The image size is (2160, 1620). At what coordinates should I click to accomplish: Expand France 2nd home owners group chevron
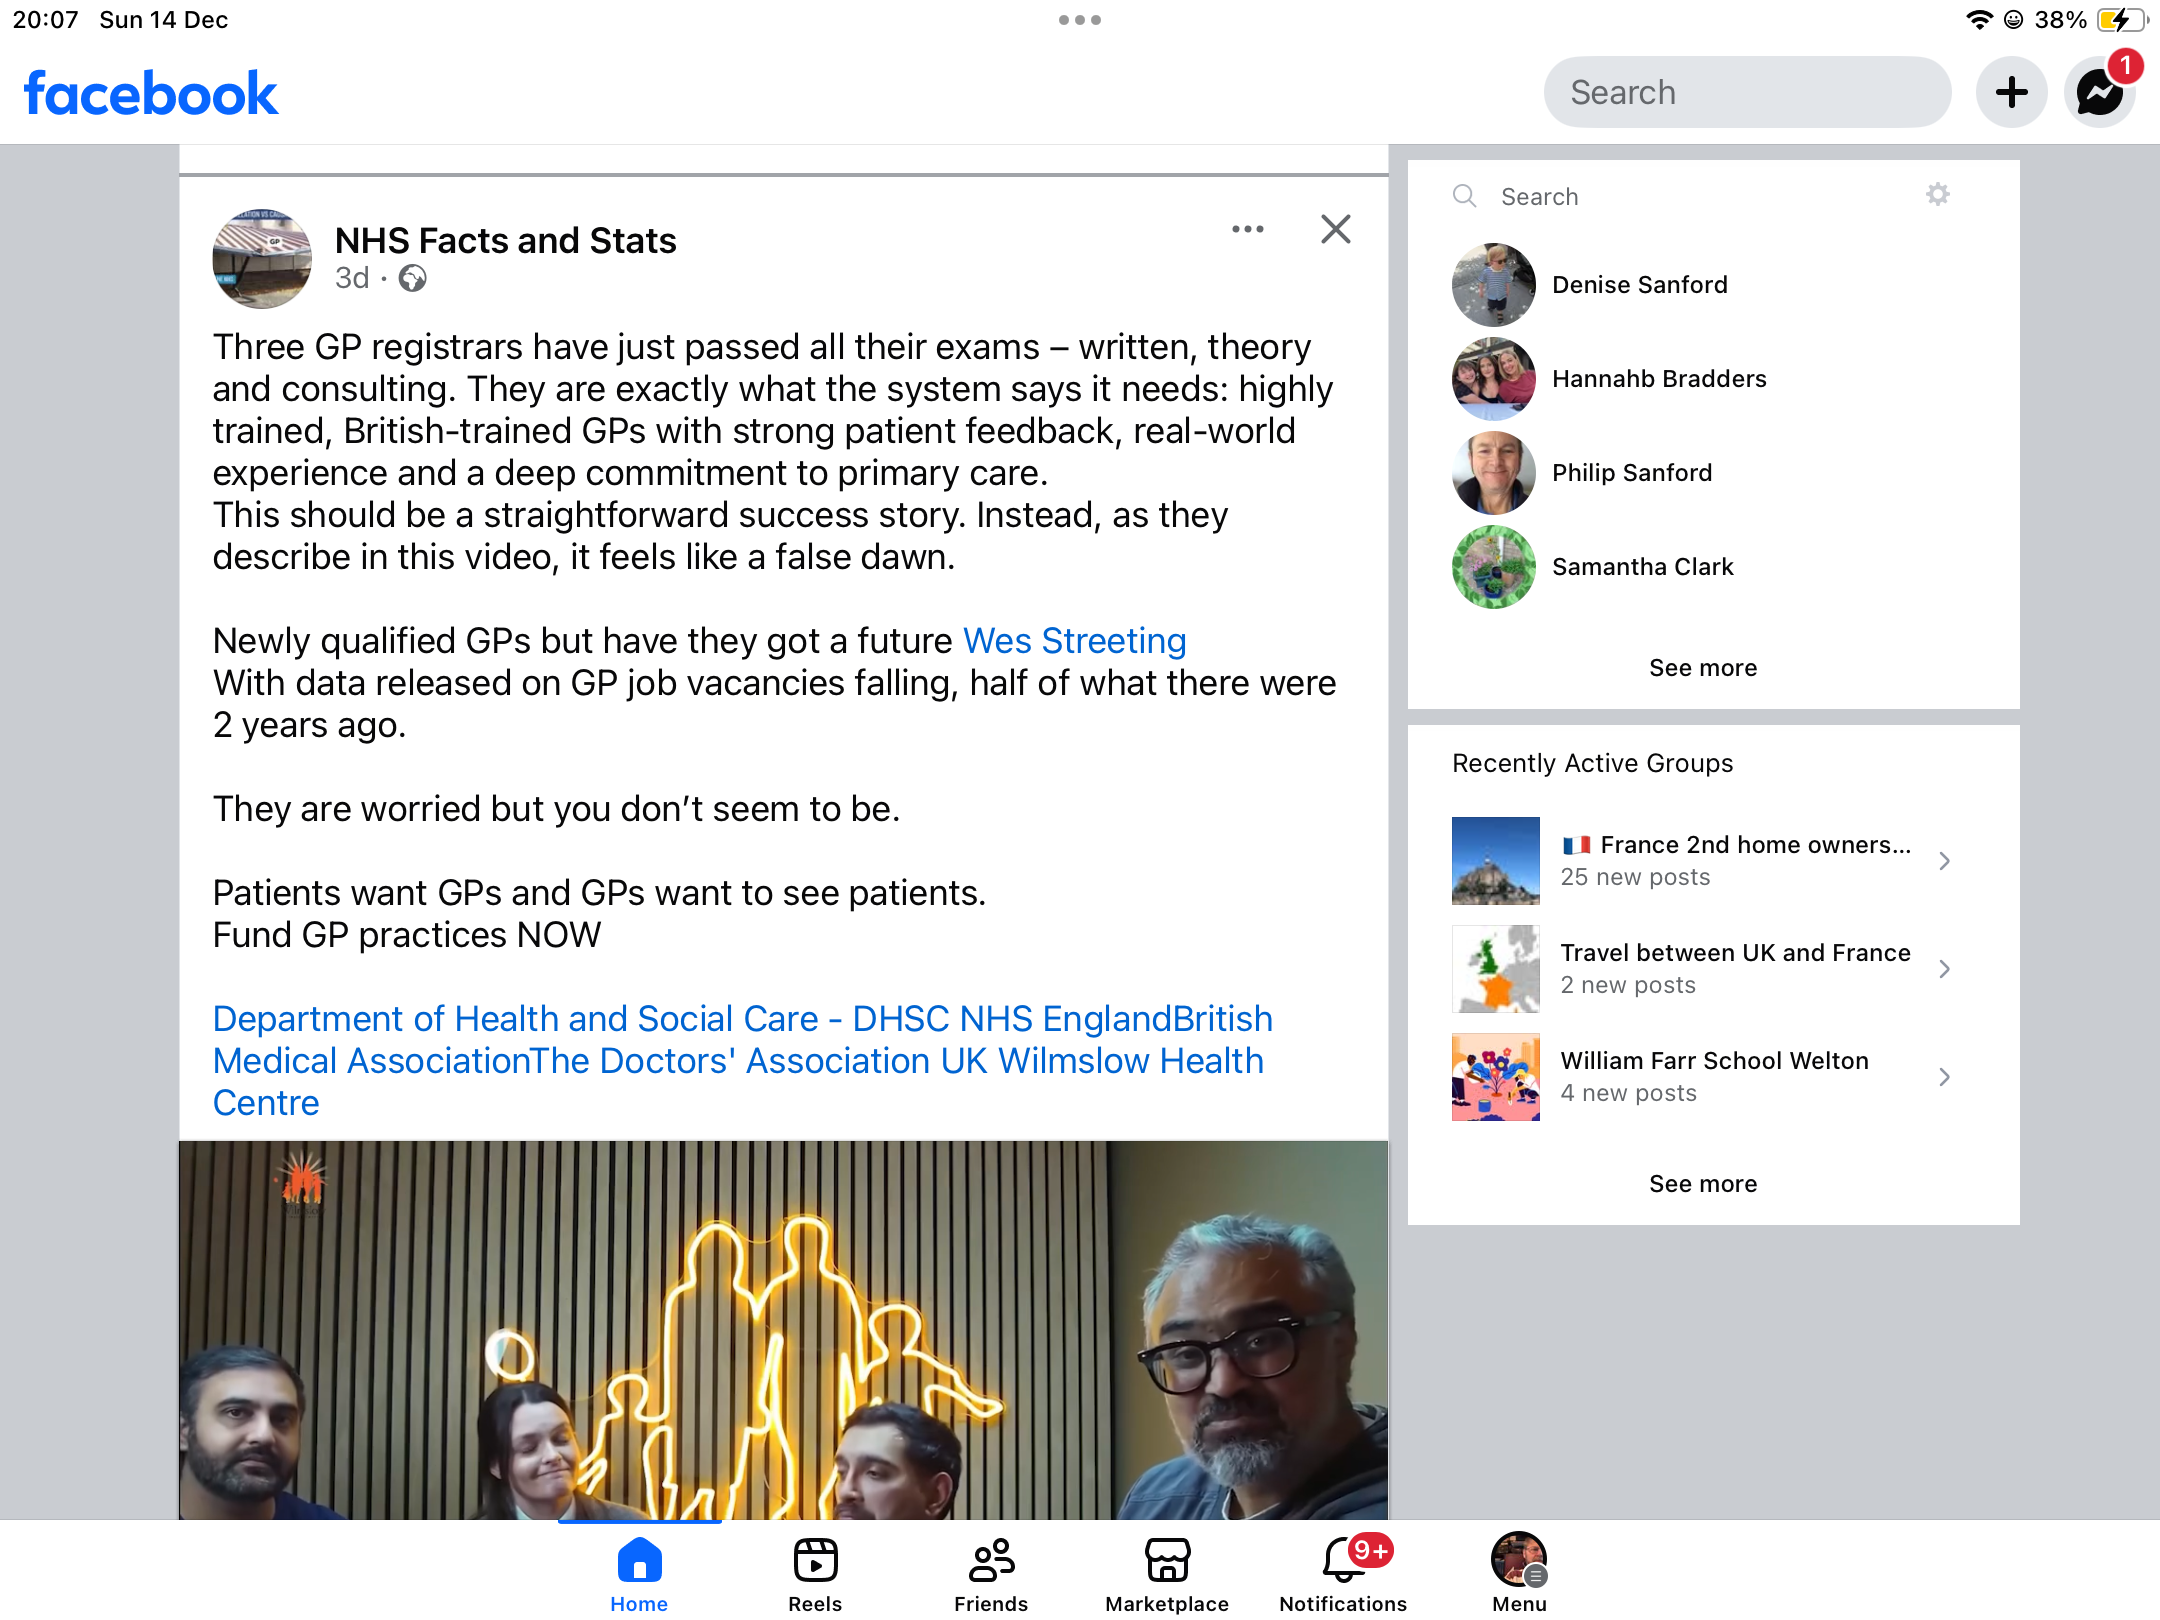tap(1944, 861)
